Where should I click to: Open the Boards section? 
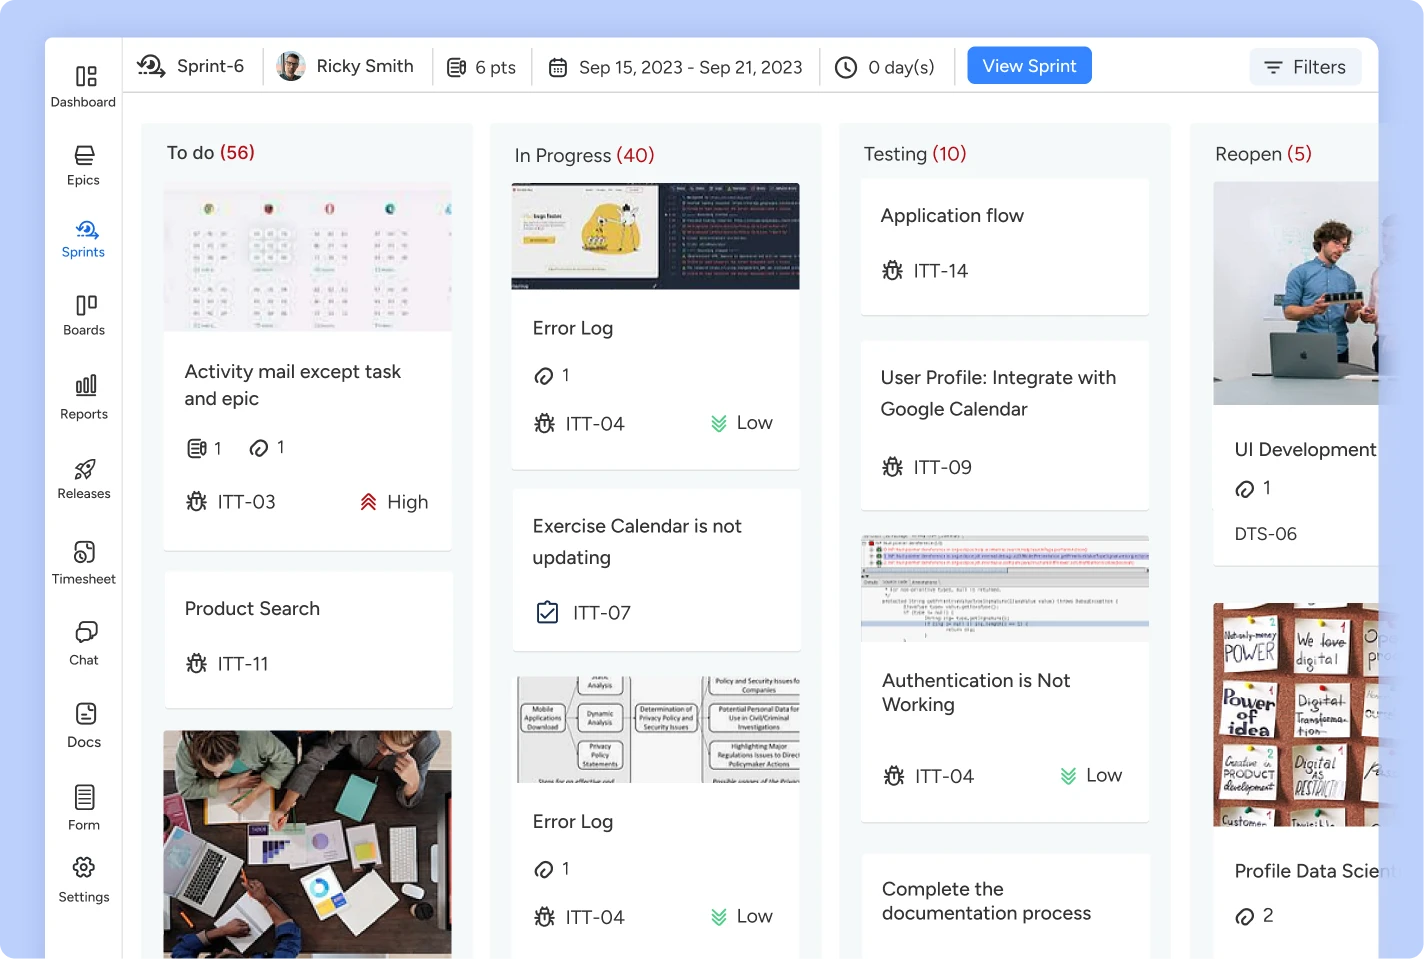pos(85,315)
